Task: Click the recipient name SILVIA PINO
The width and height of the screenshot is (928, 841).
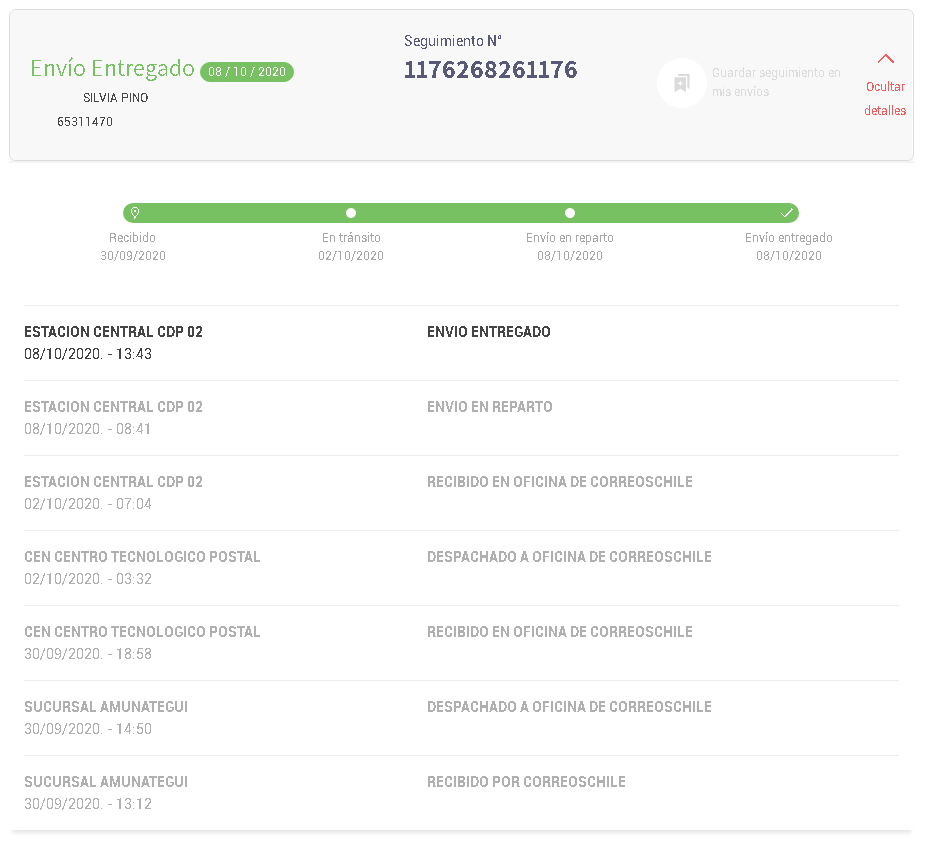Action: (x=116, y=98)
